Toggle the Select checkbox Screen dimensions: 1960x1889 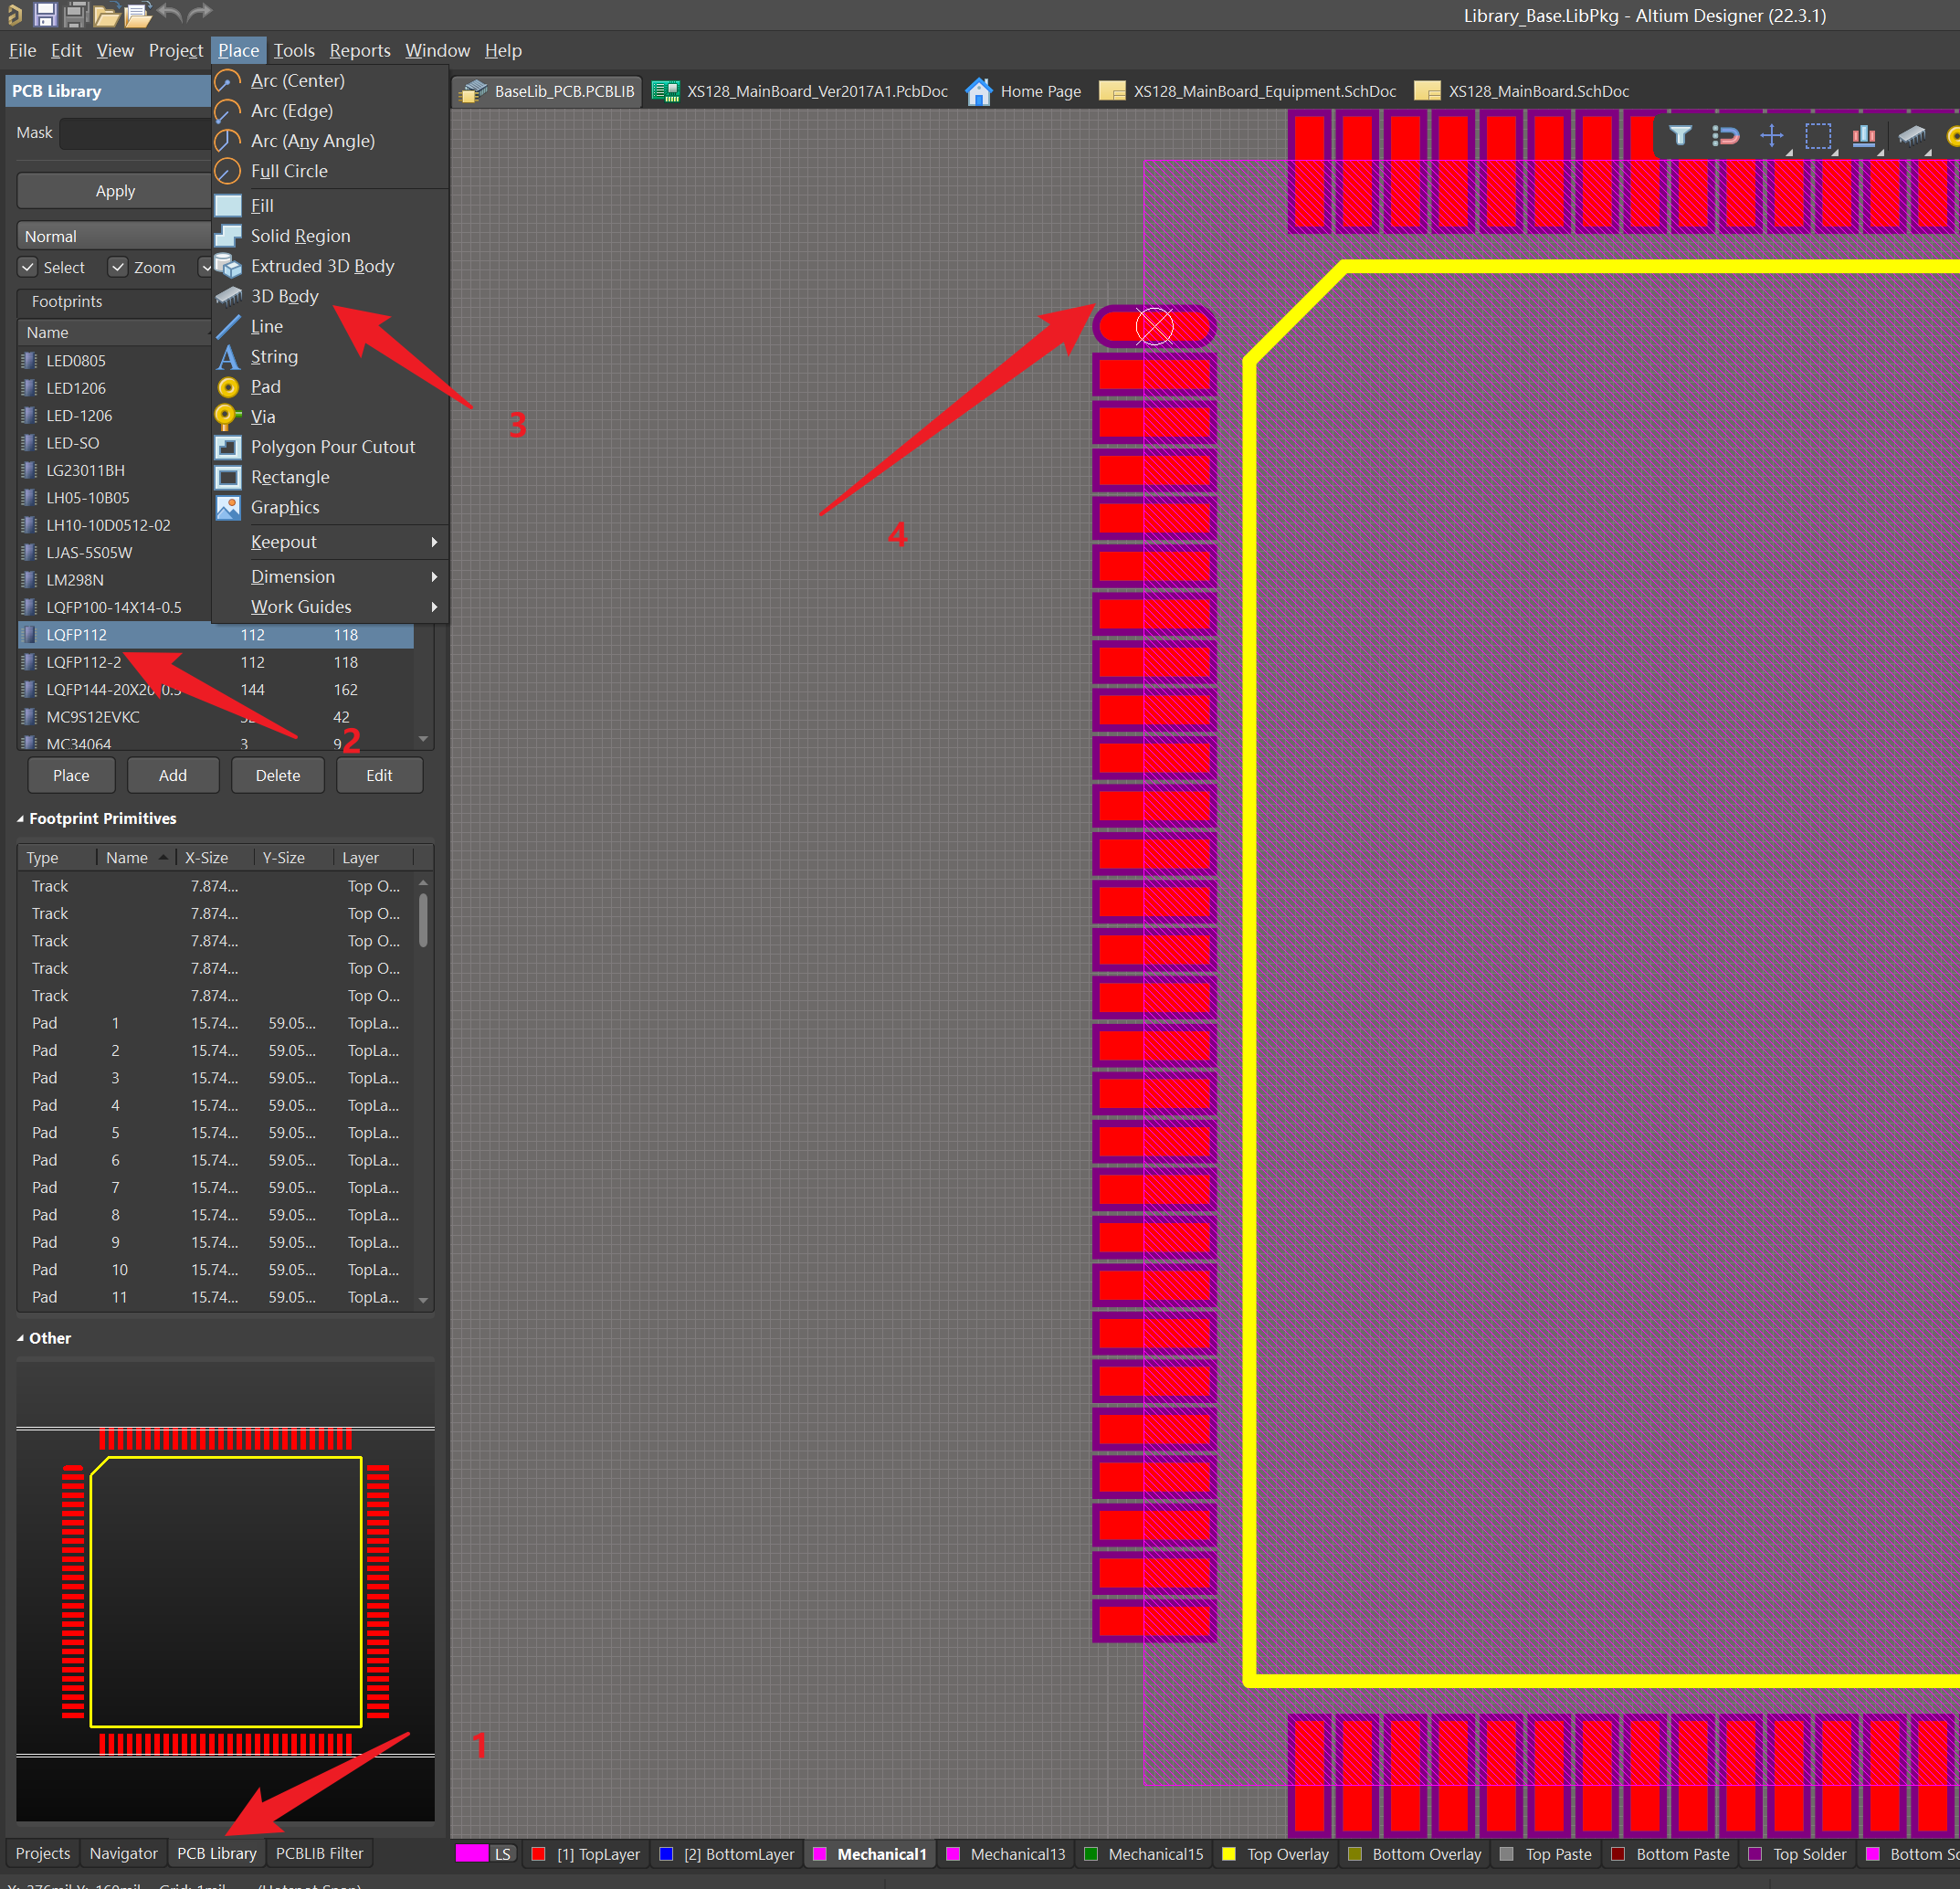[28, 267]
